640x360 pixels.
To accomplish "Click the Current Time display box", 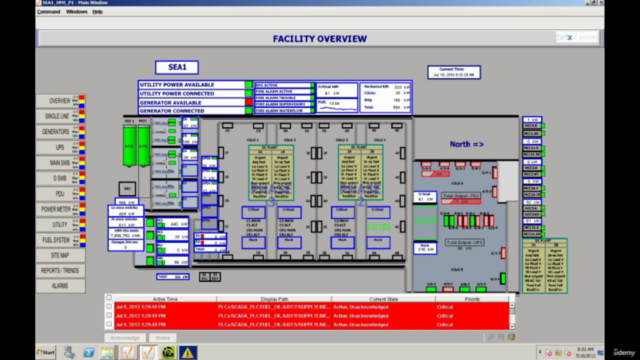I will [x=454, y=72].
